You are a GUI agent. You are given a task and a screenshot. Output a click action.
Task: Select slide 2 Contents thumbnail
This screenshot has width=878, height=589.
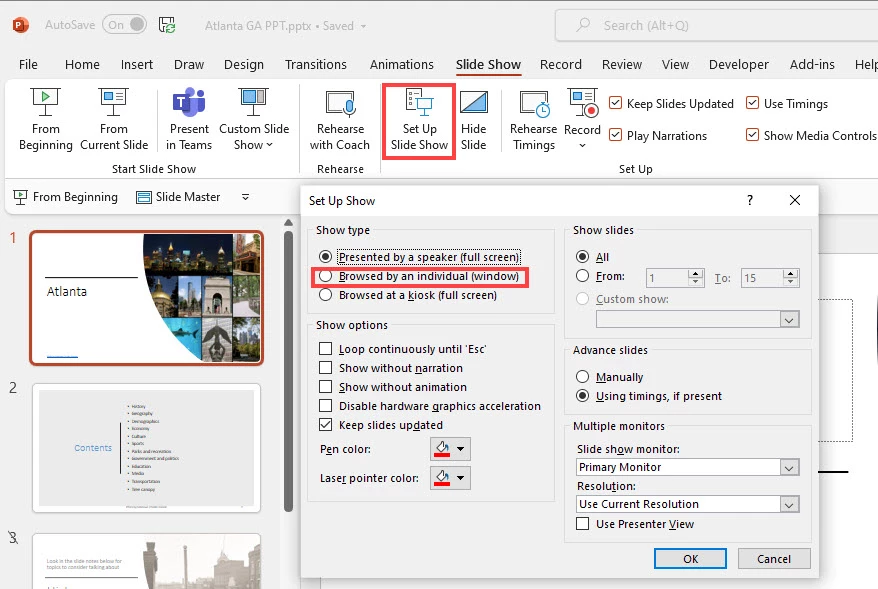146,448
